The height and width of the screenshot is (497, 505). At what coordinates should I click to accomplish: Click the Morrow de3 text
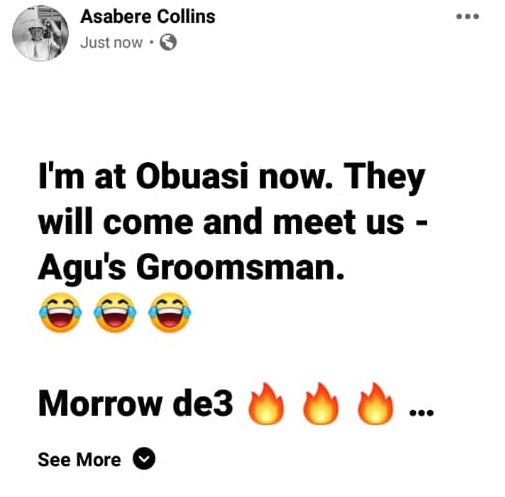(135, 404)
